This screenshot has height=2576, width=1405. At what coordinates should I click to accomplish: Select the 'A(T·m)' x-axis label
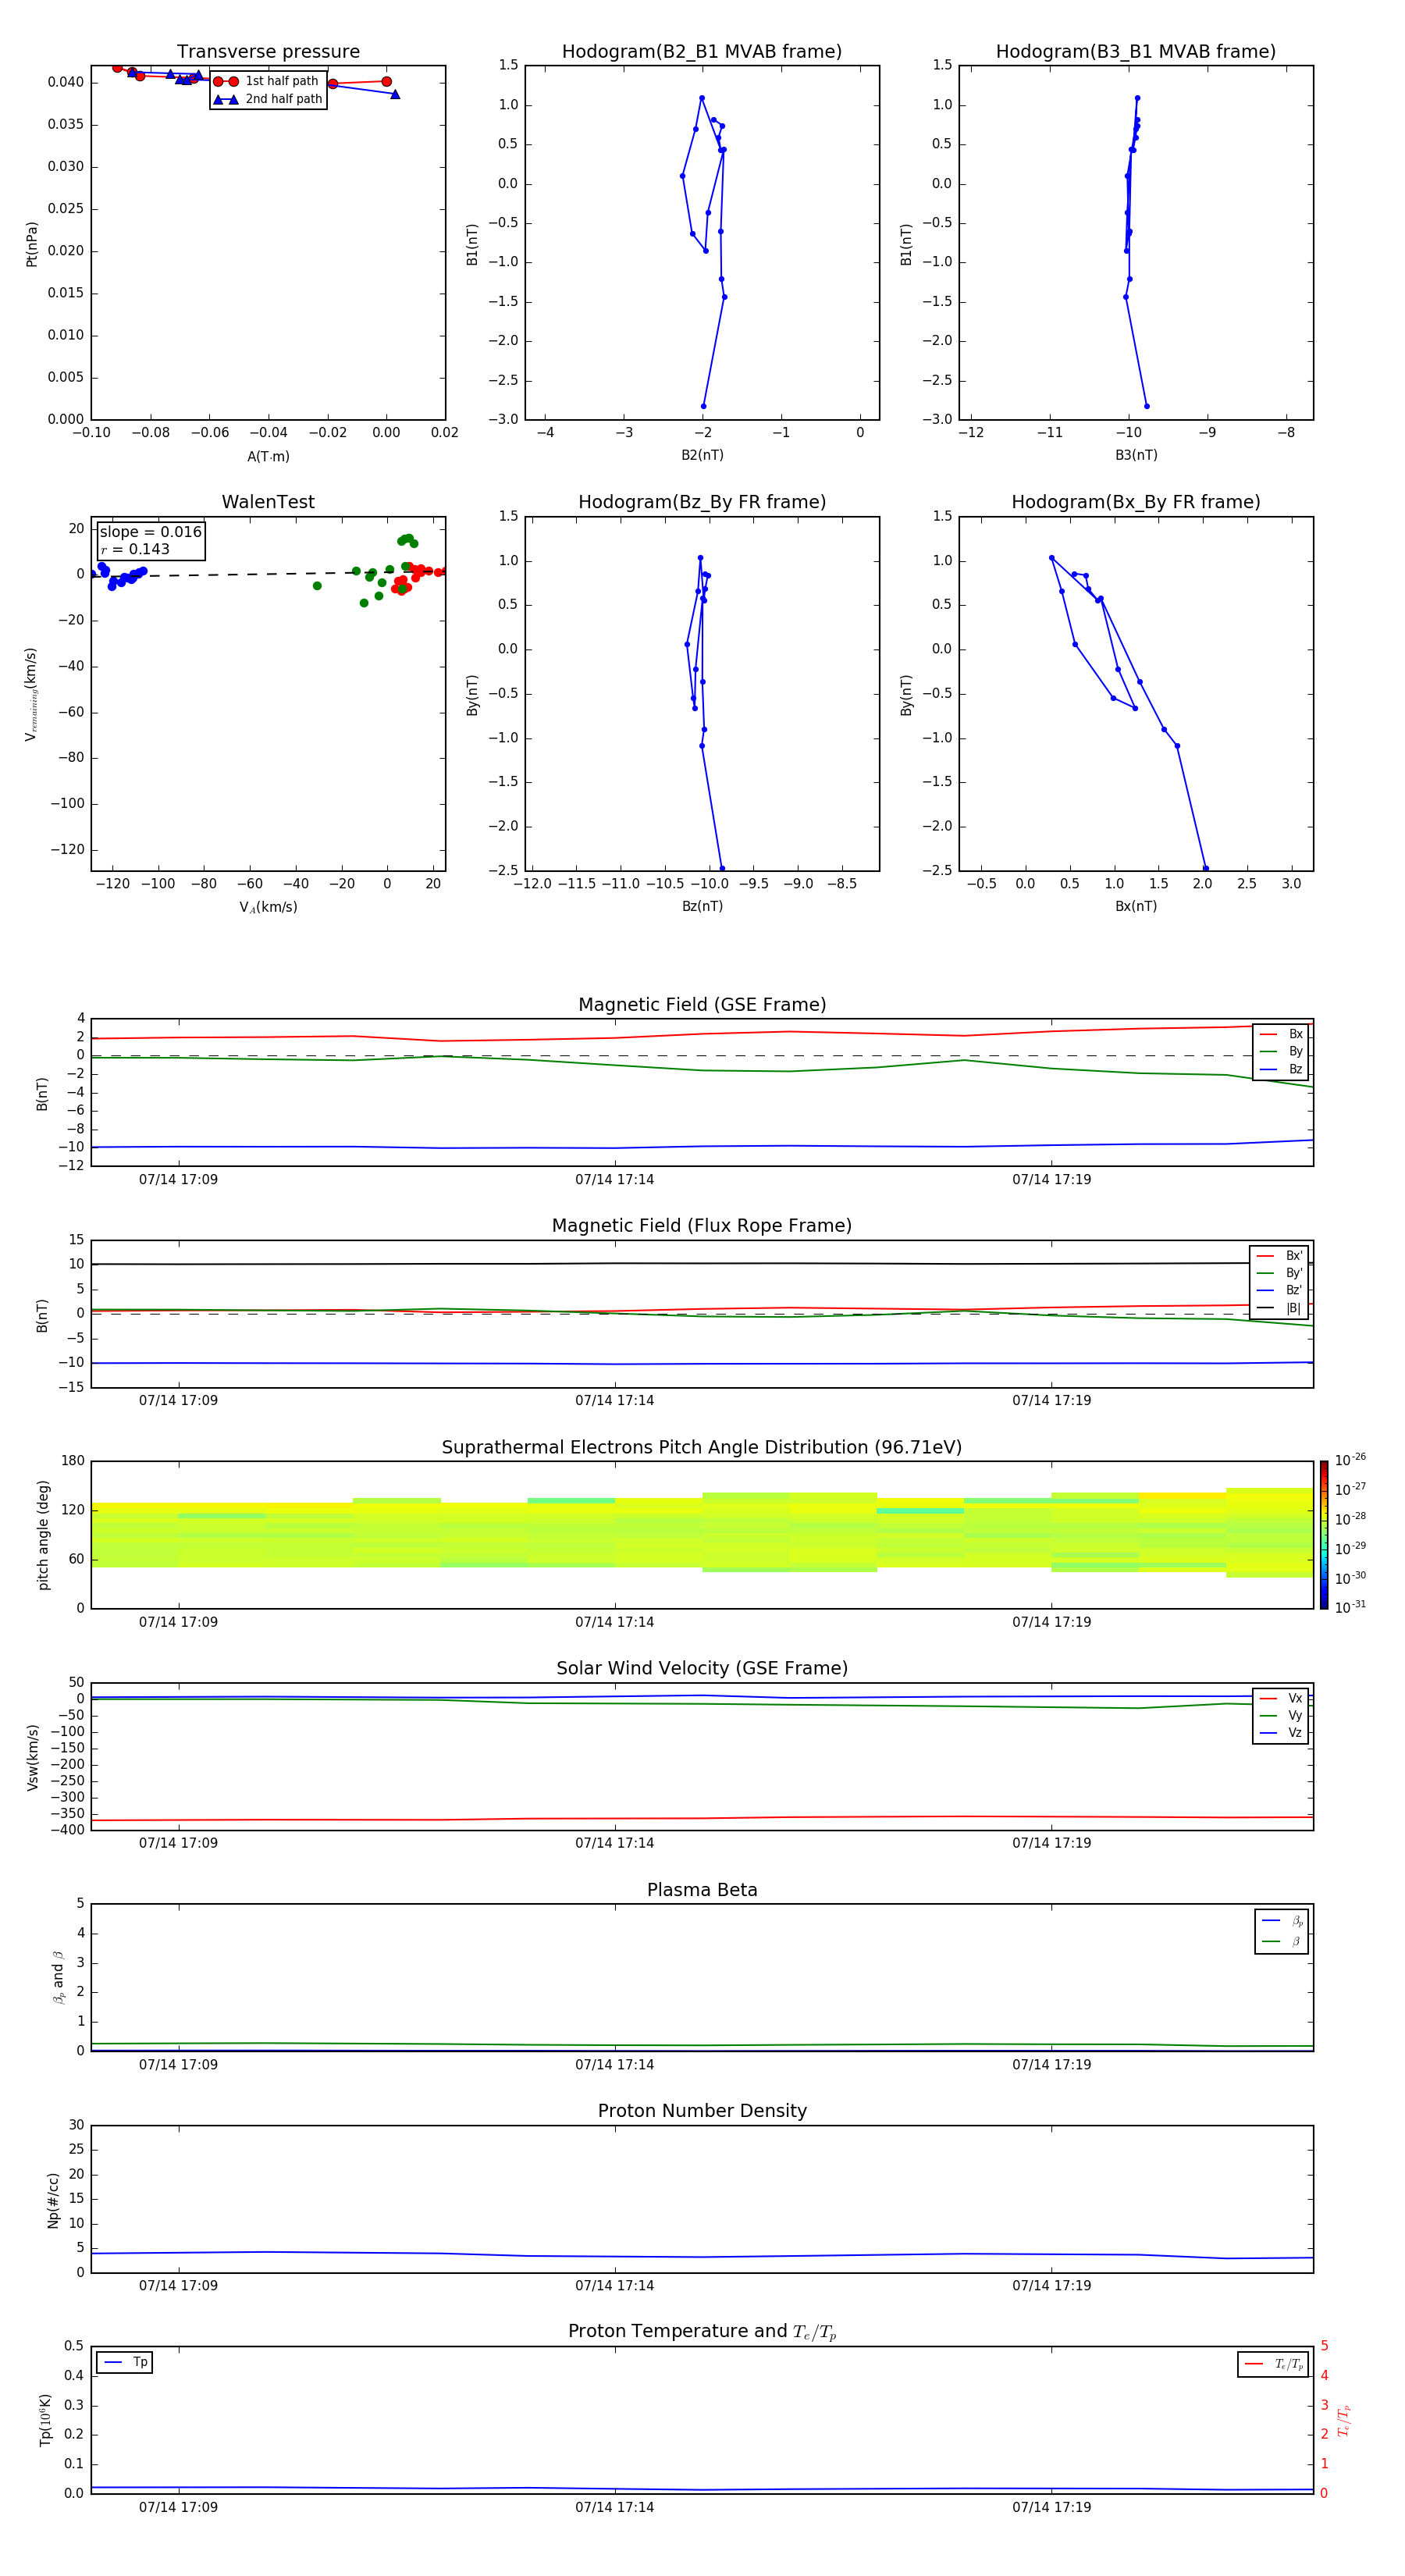click(268, 457)
